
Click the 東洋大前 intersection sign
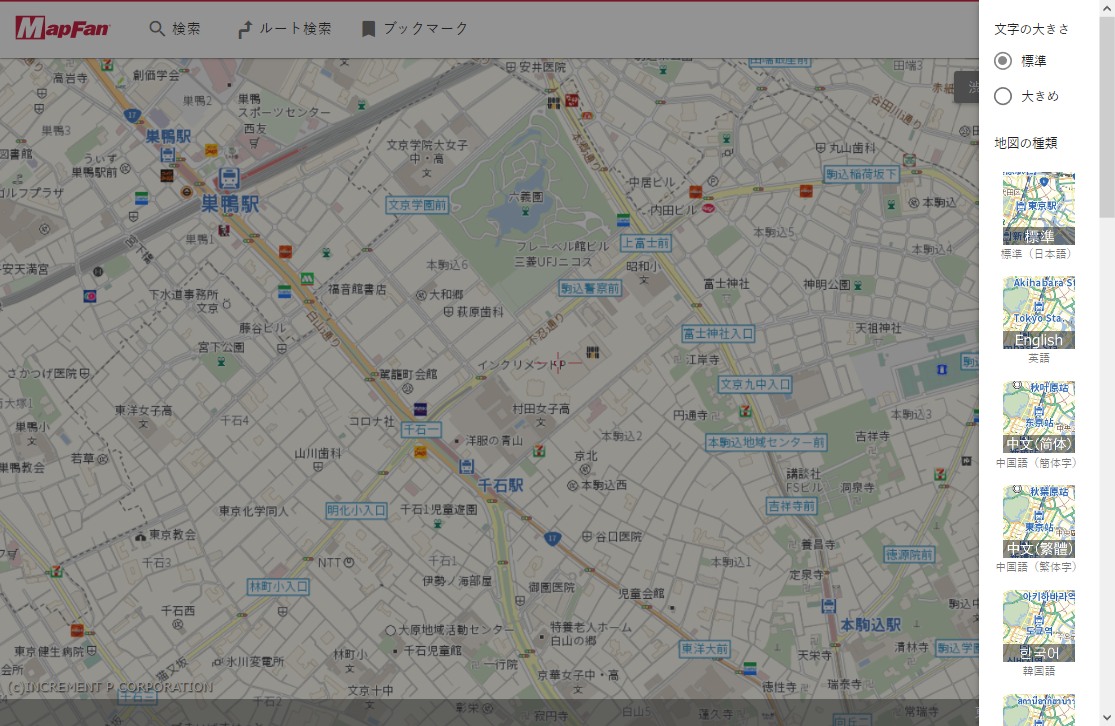click(x=705, y=649)
